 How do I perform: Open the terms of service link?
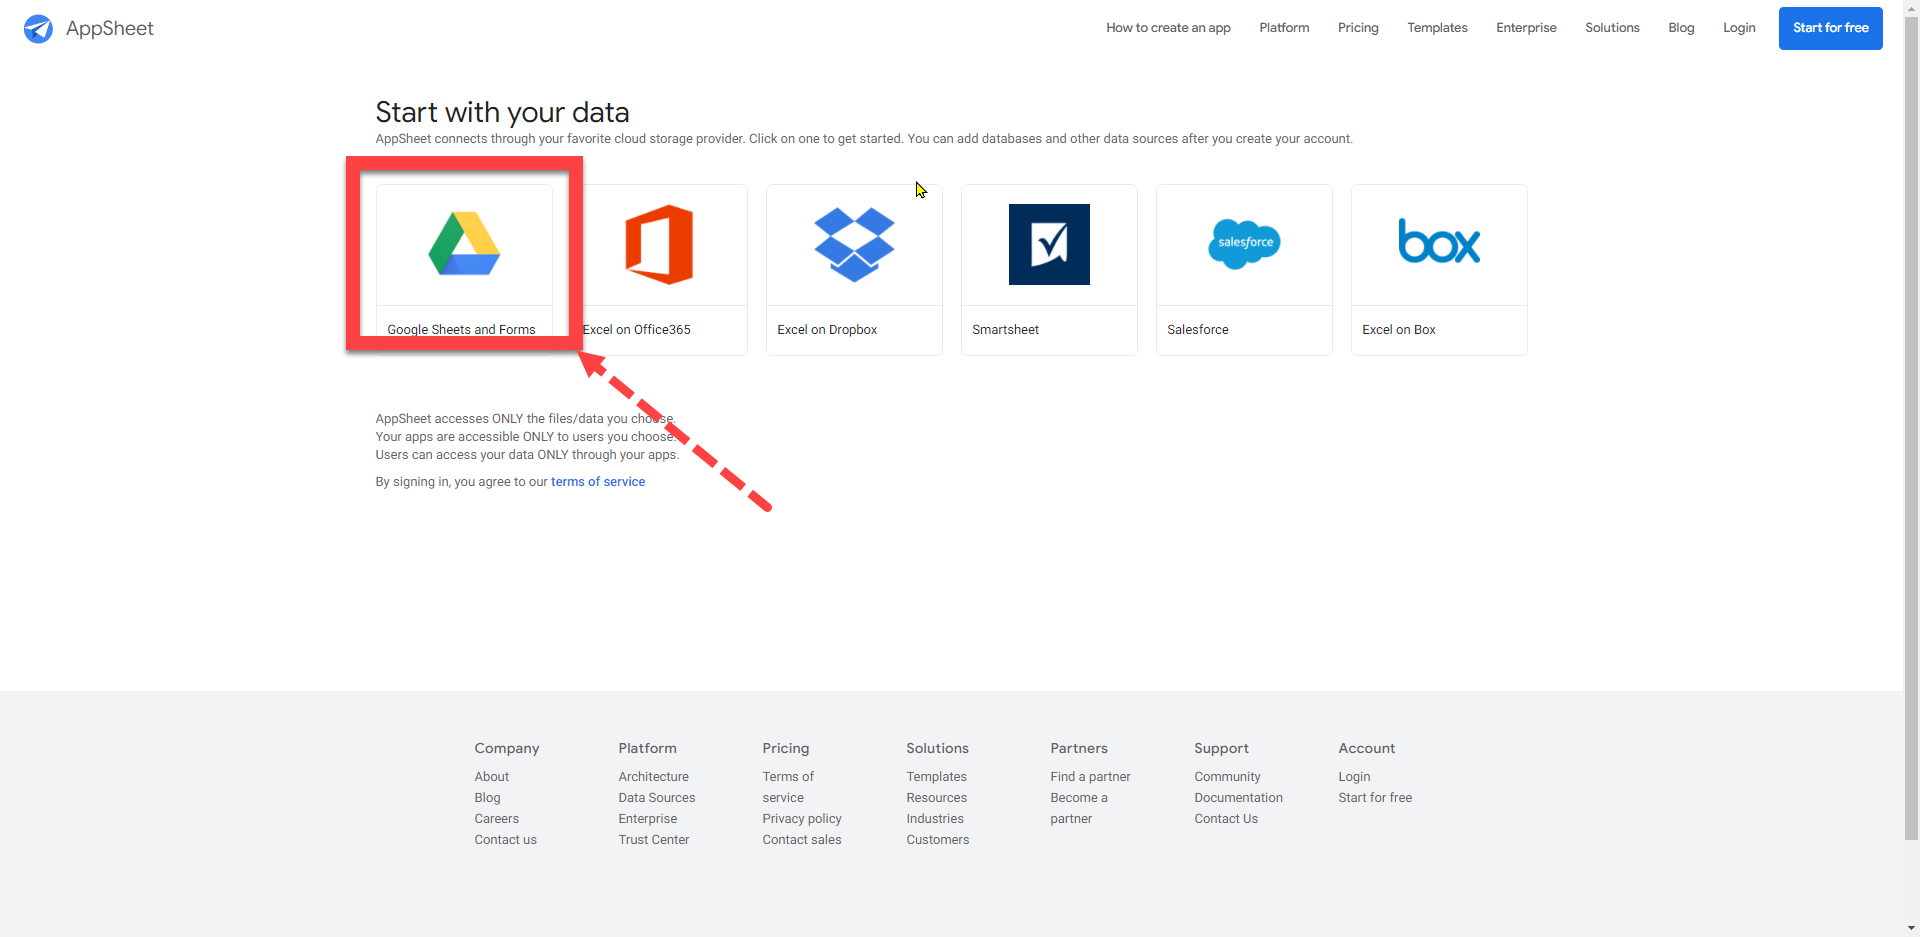coord(598,482)
